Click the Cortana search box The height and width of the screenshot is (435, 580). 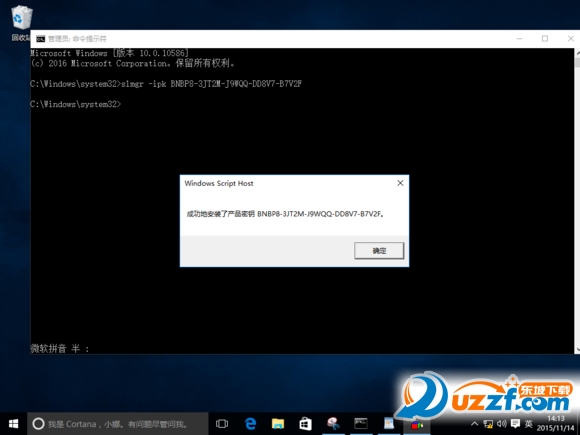(x=118, y=424)
